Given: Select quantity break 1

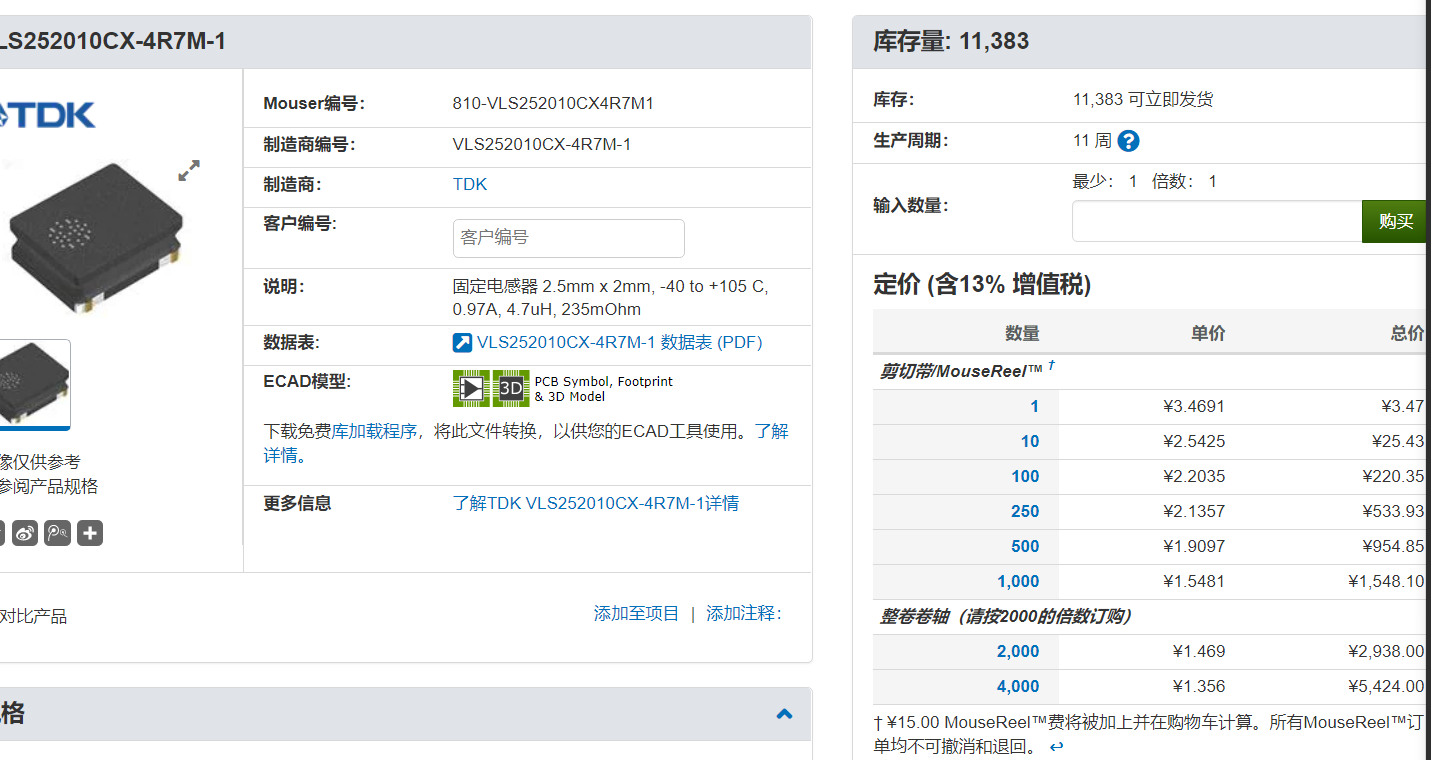Looking at the screenshot, I should click(1034, 406).
